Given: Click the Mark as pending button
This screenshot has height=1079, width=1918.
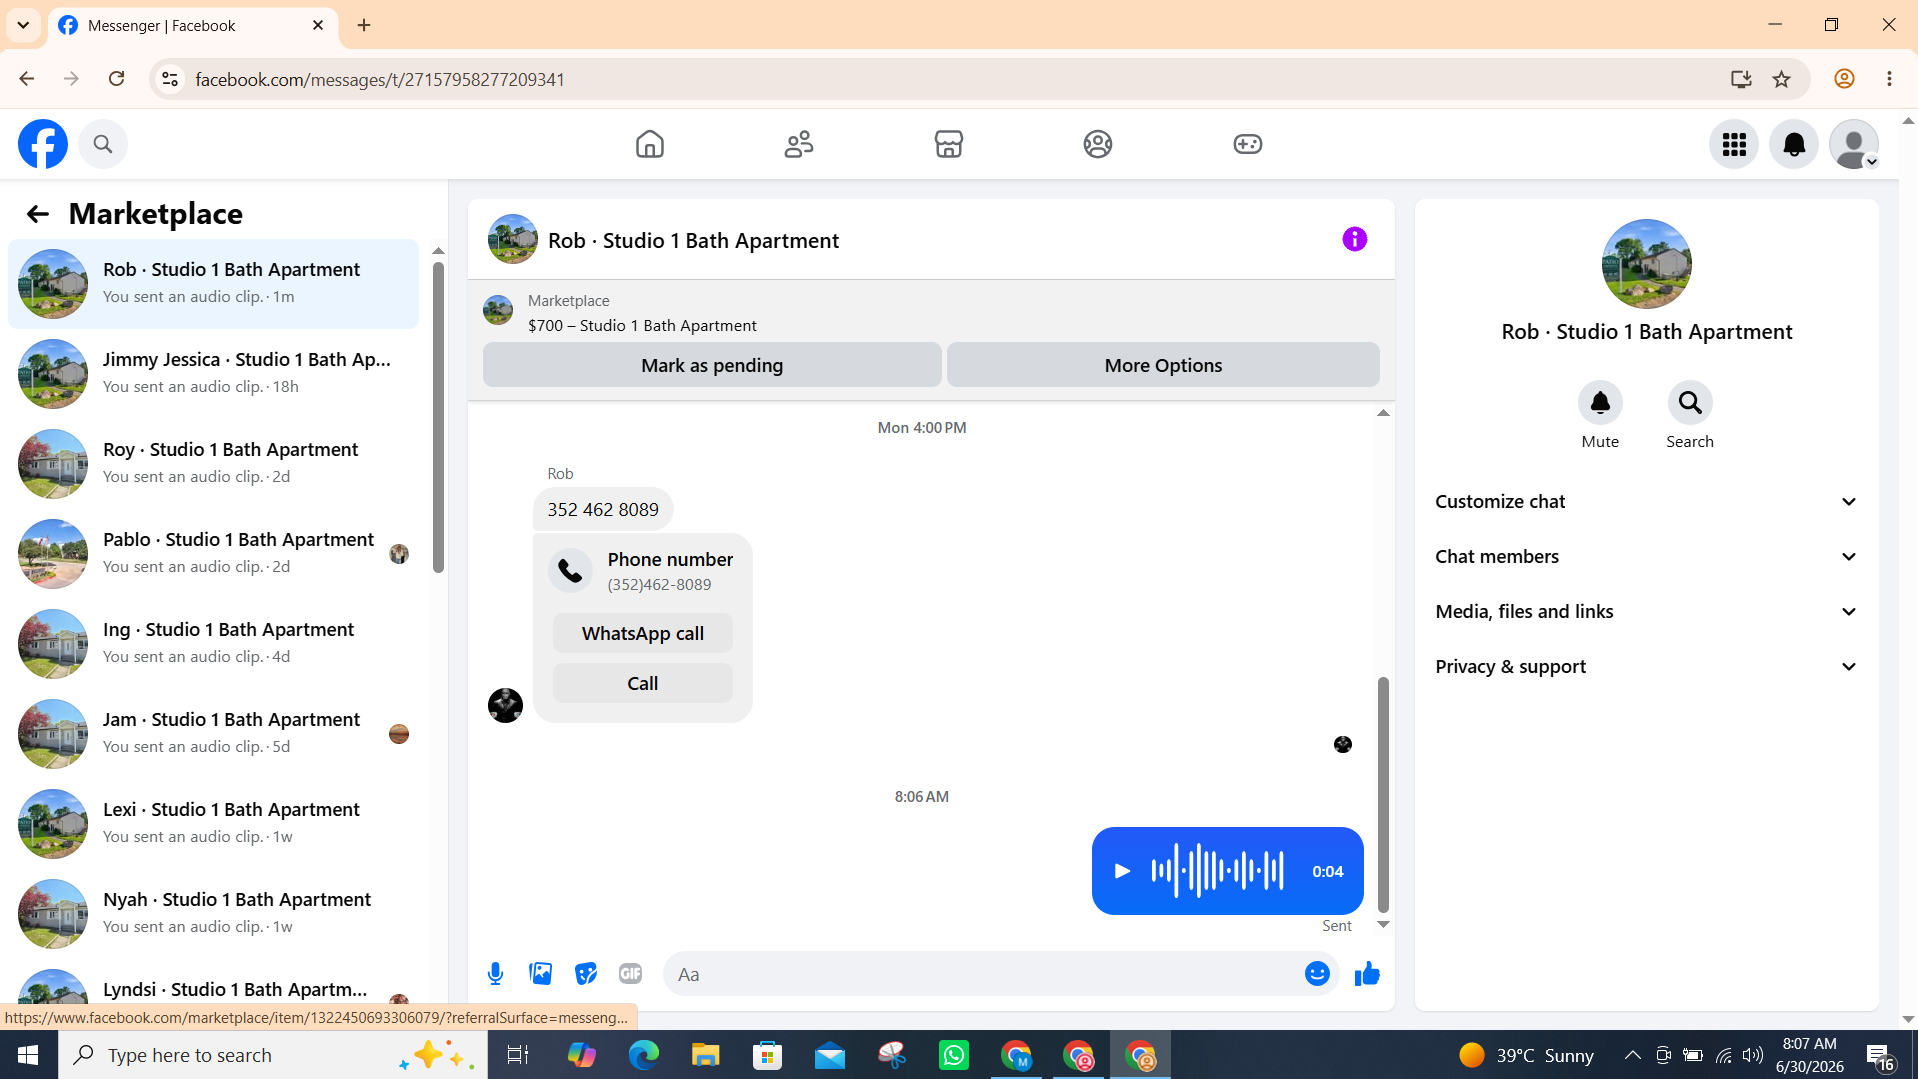Looking at the screenshot, I should (712, 365).
